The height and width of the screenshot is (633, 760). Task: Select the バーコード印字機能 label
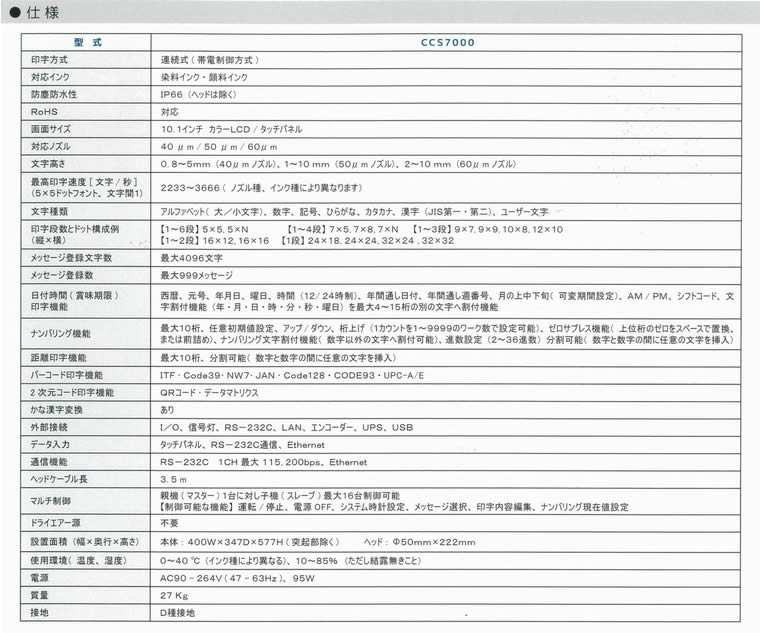(x=66, y=375)
